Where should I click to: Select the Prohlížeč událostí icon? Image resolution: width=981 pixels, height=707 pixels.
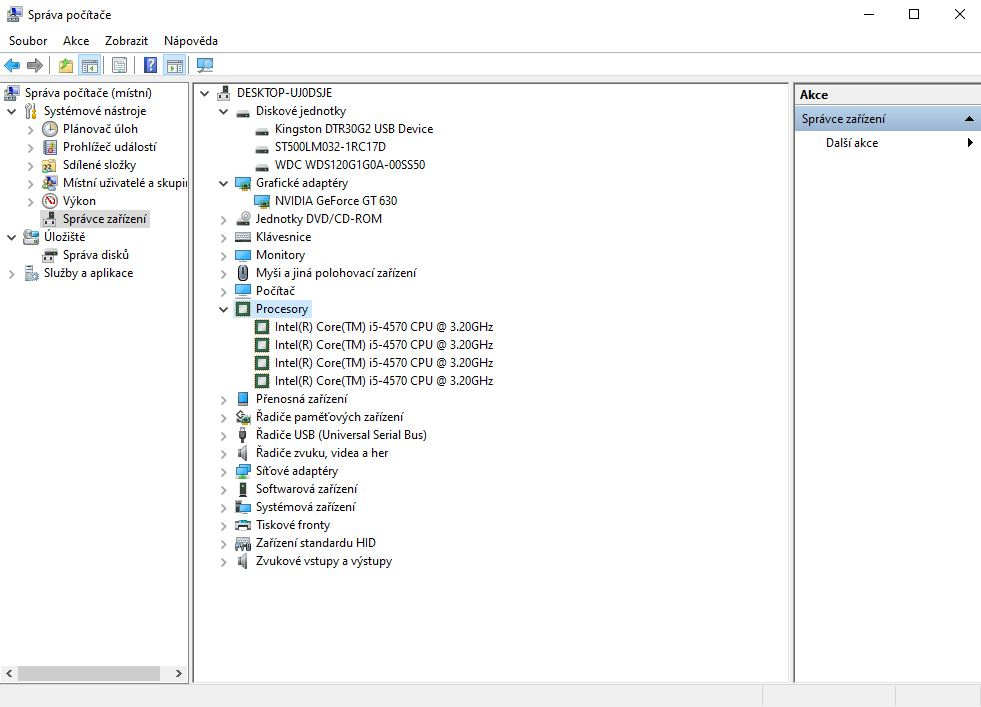coord(50,147)
